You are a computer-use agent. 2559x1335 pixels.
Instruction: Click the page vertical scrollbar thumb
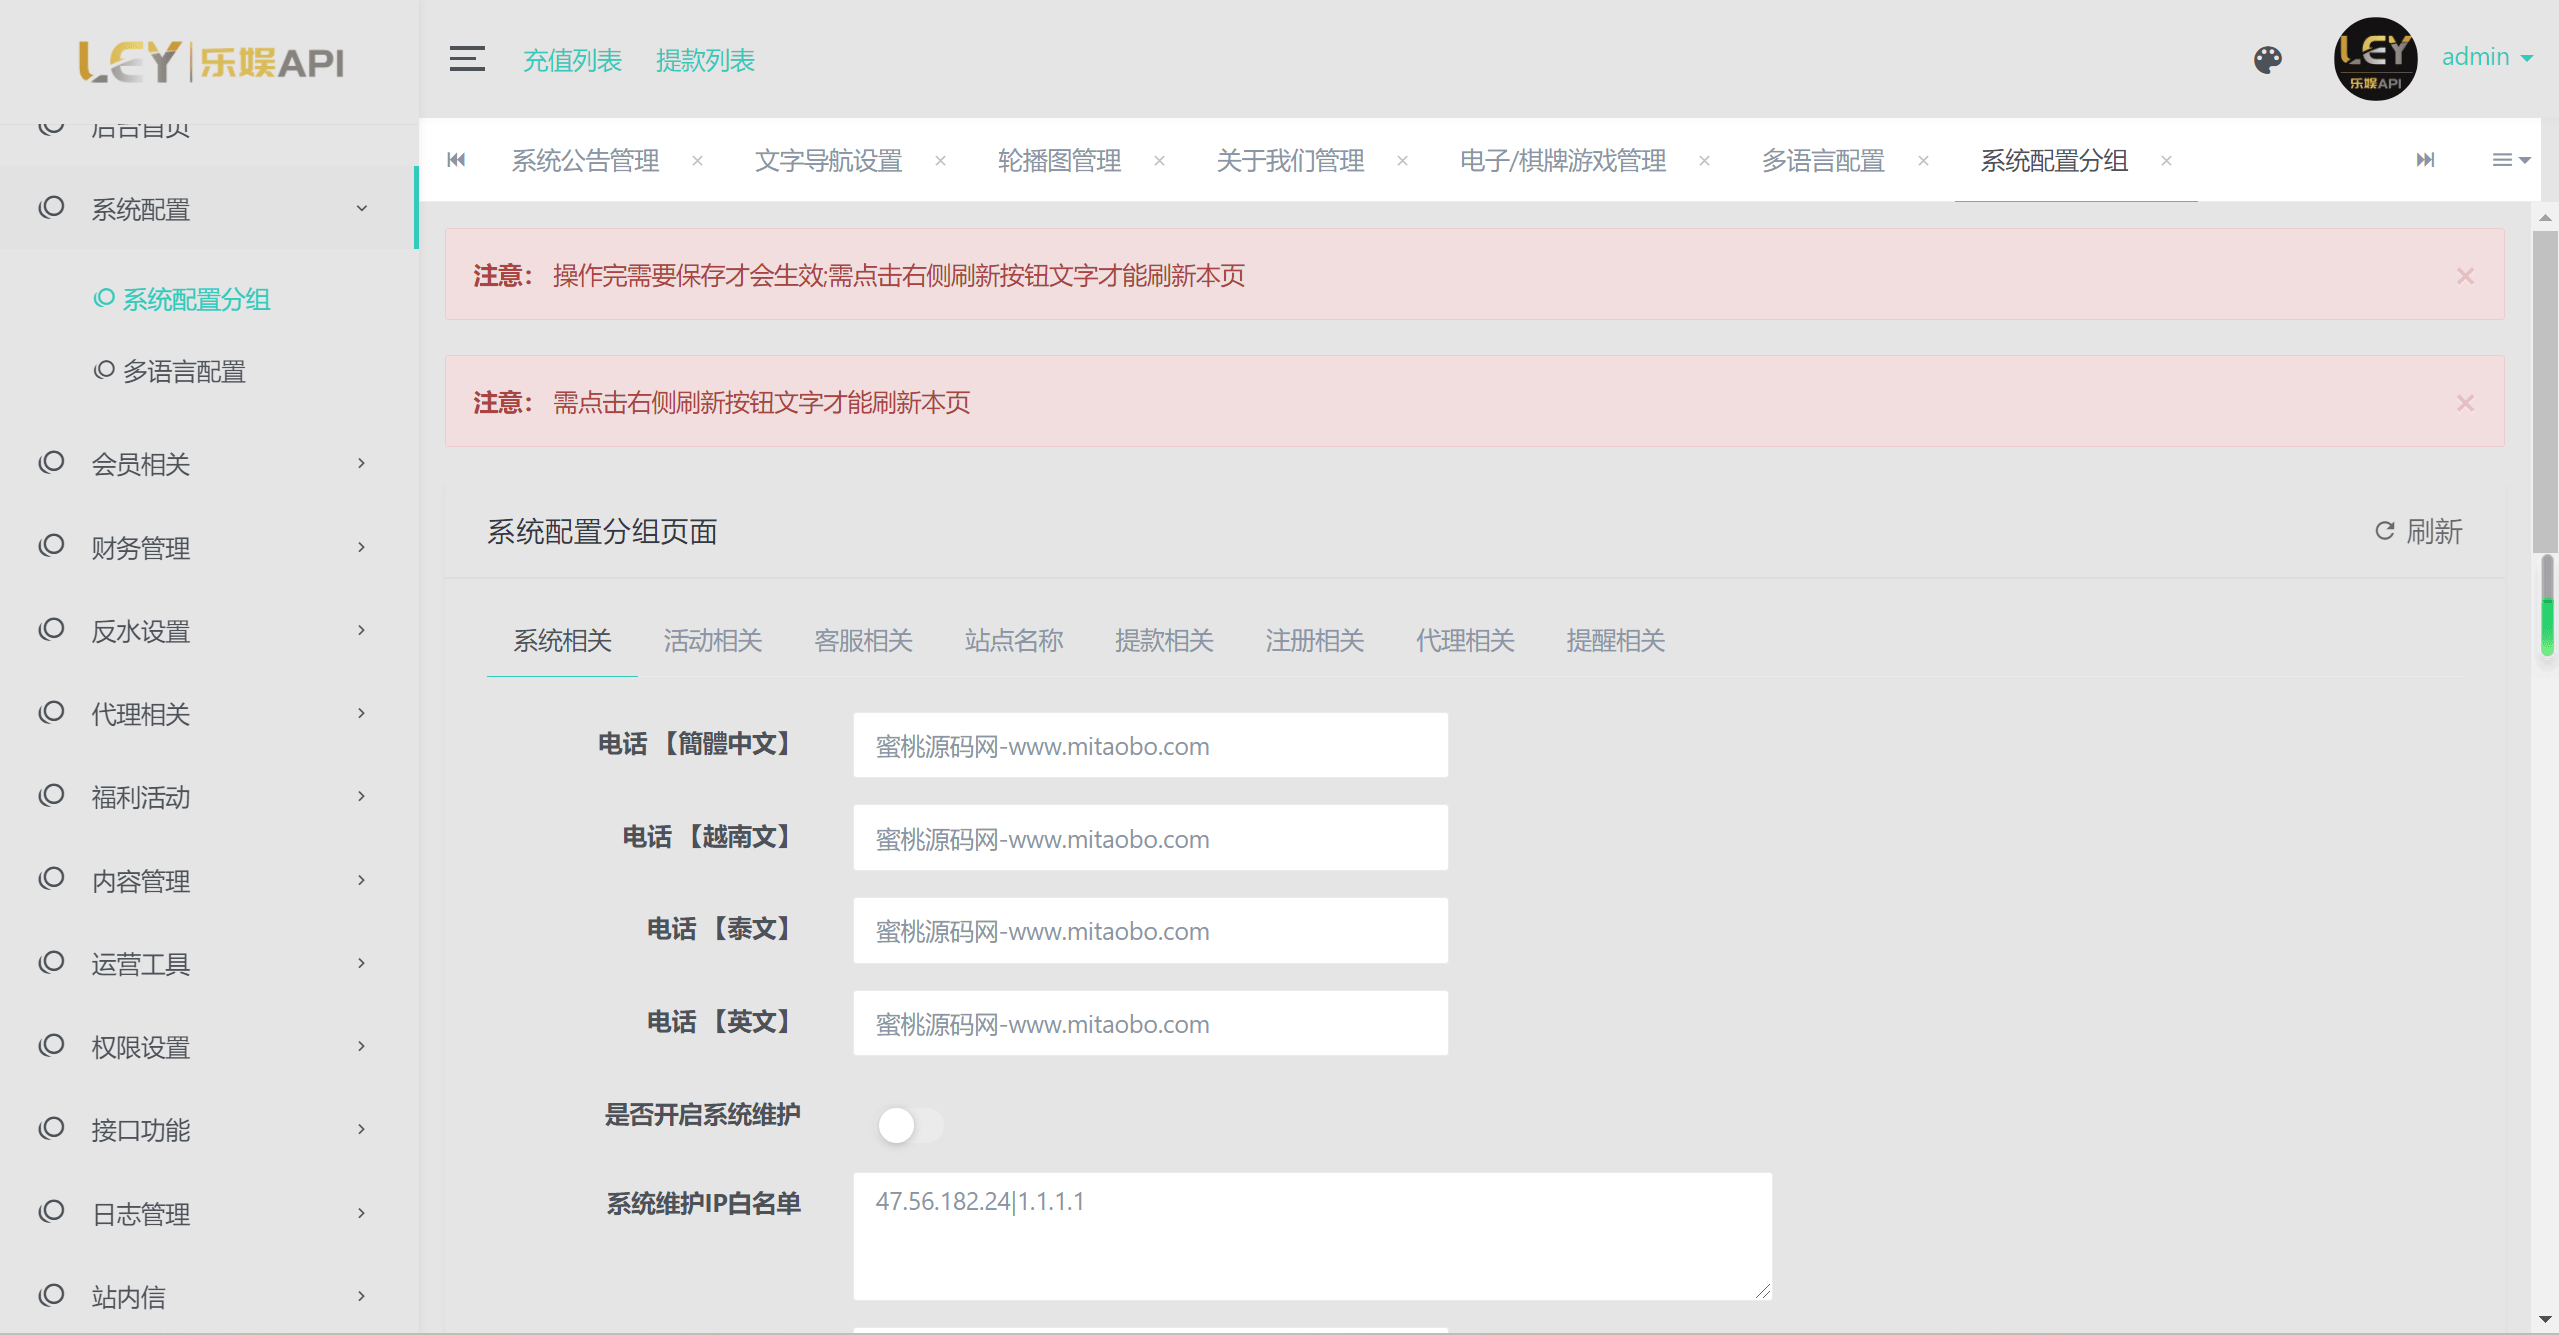(2545, 390)
